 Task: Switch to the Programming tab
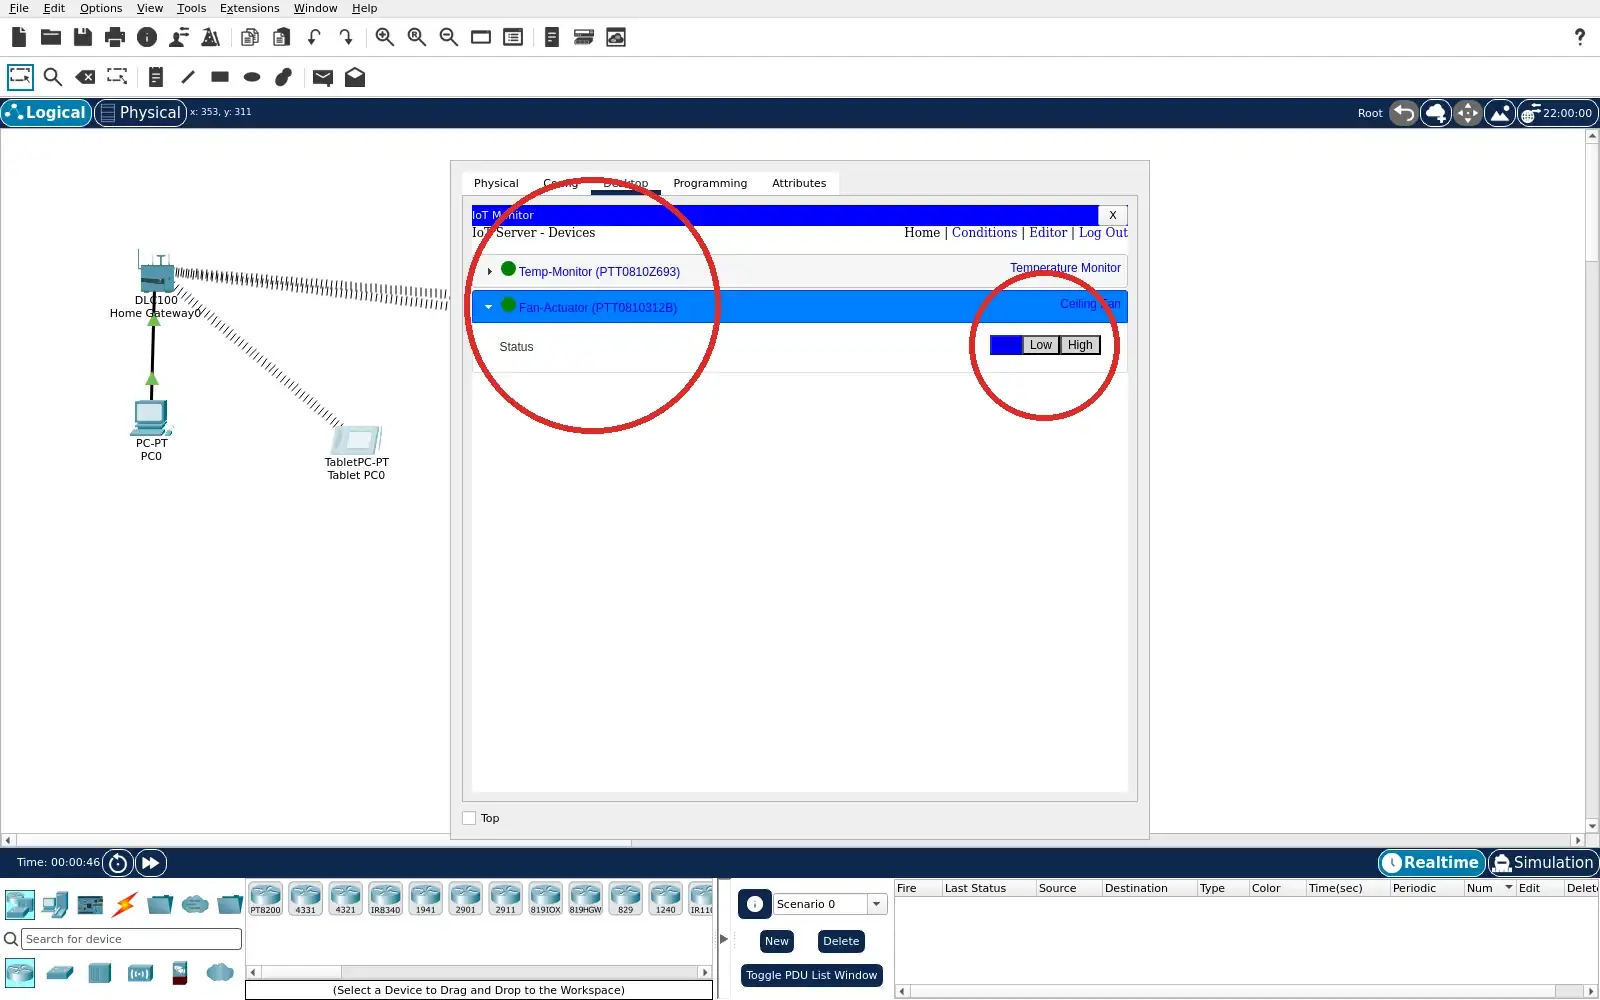[710, 183]
